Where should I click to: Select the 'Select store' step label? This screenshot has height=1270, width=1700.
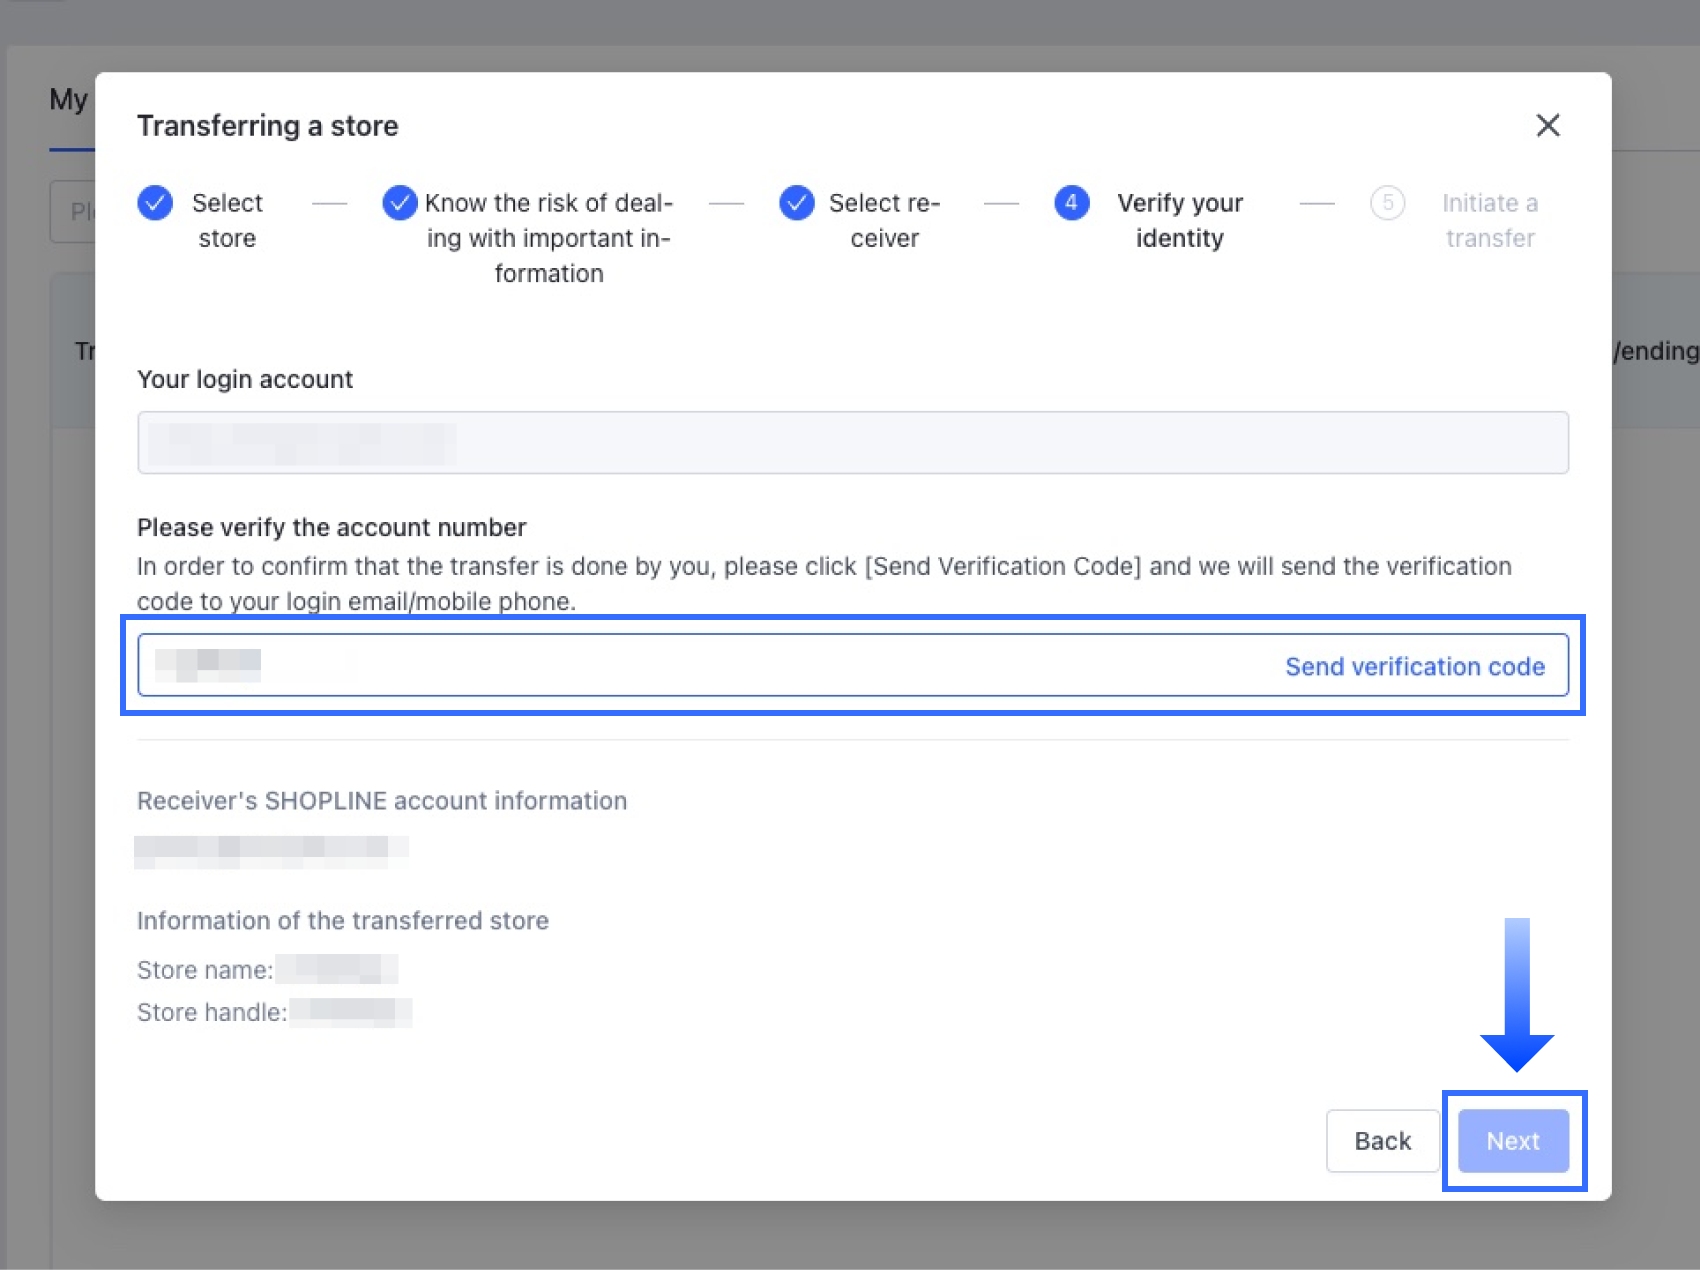click(227, 220)
